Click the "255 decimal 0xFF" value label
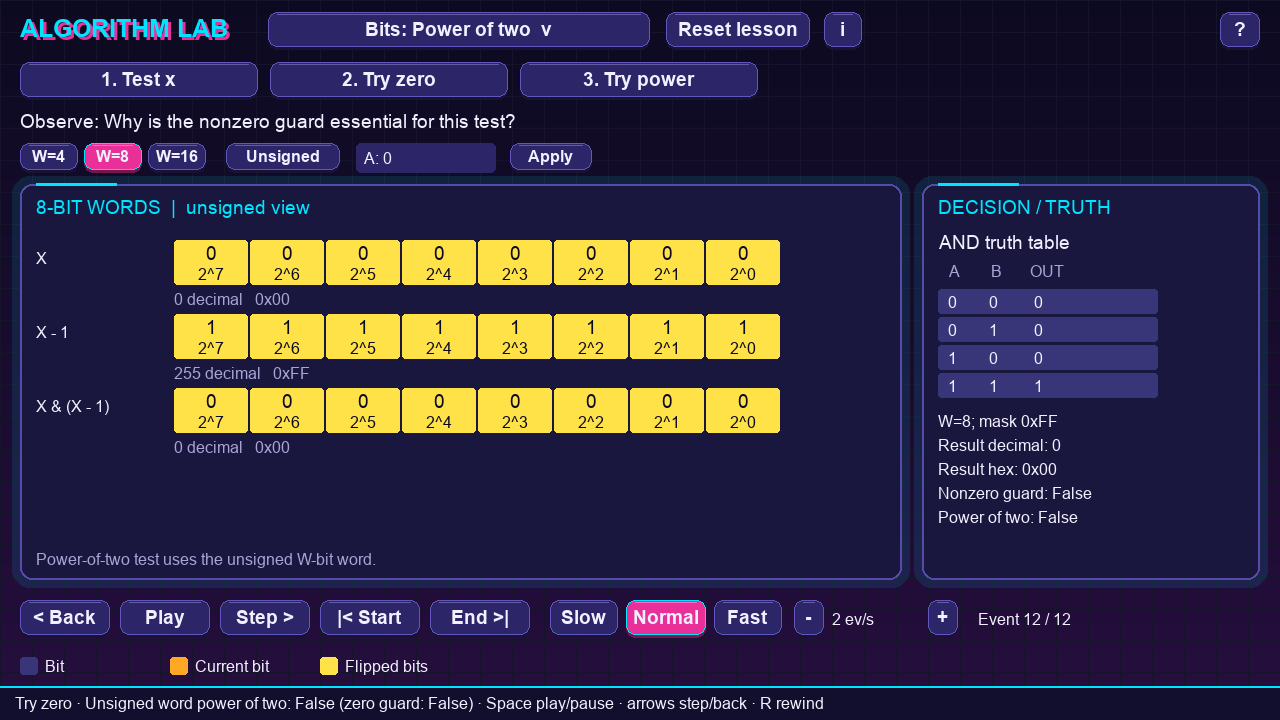This screenshot has height=720, width=1280. pos(242,374)
